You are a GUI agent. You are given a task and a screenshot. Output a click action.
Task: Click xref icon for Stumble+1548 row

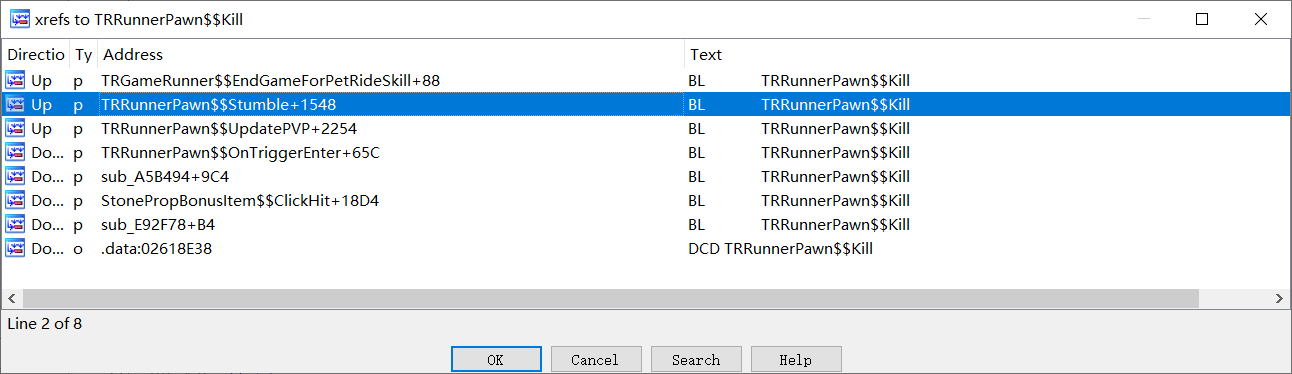15,104
